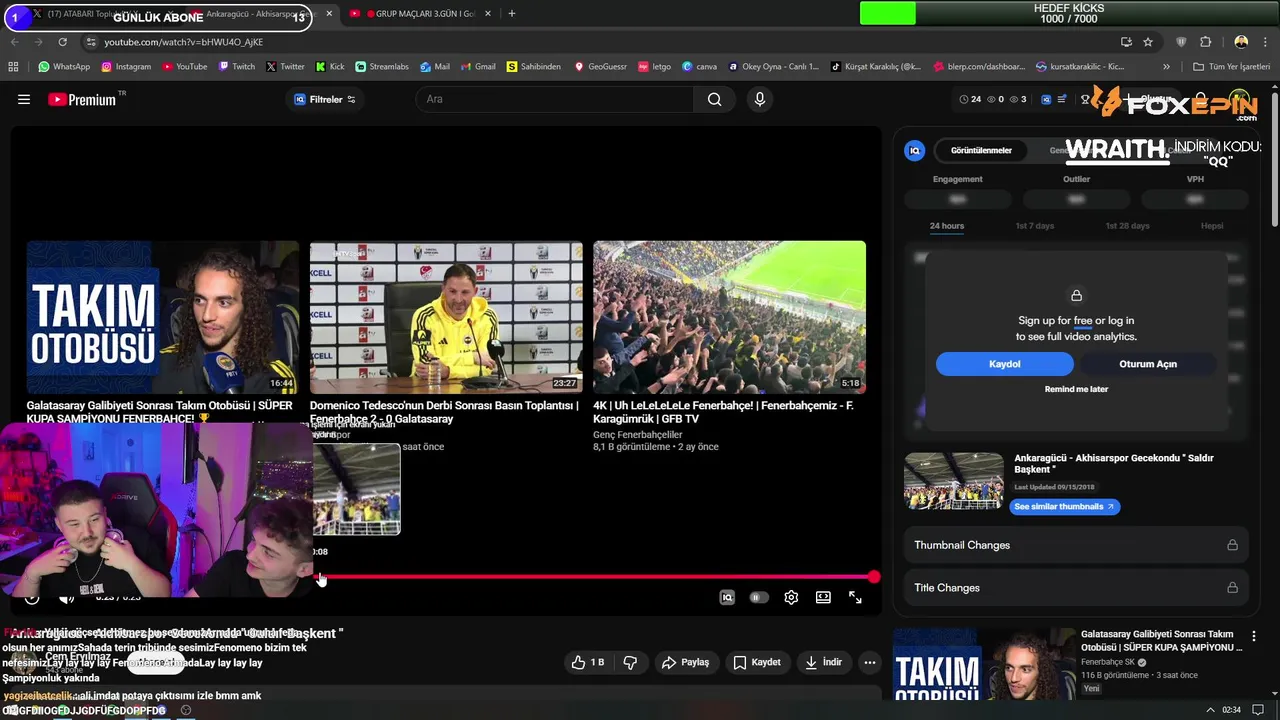Enter fullscreen on the video player

[x=855, y=597]
